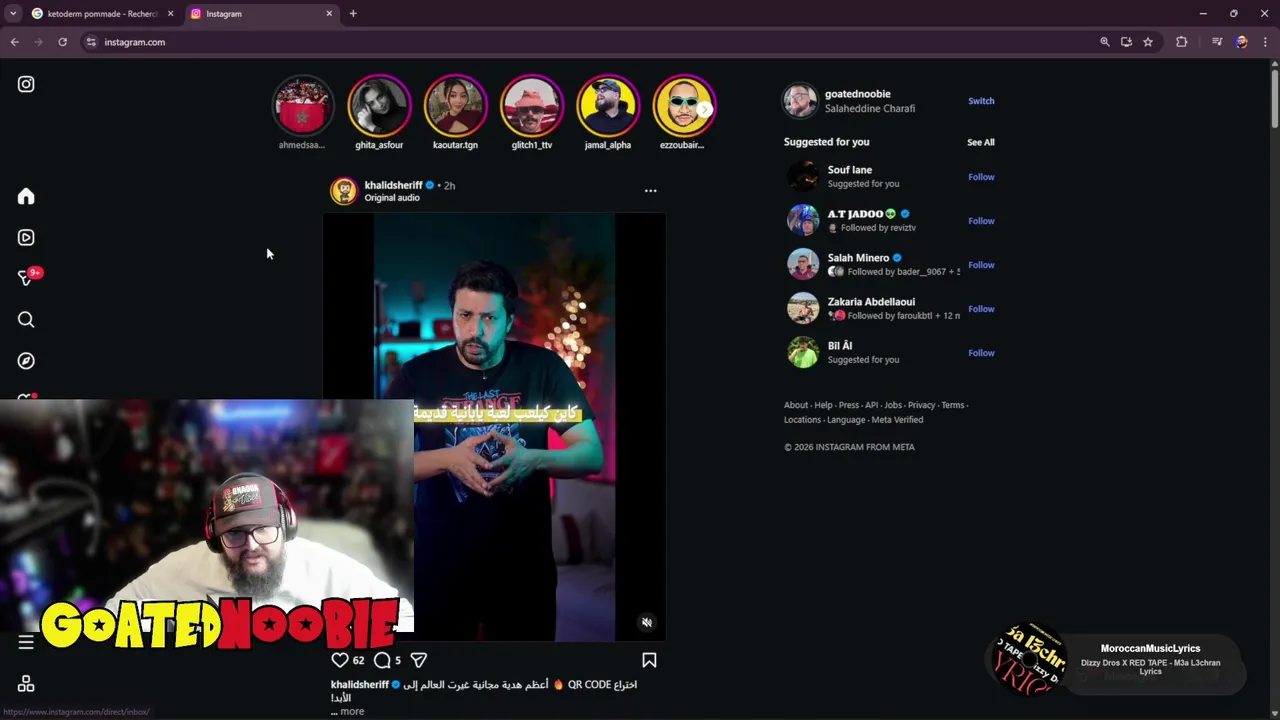Open the Reels icon in sidebar
This screenshot has height=720, width=1280.
pos(26,238)
